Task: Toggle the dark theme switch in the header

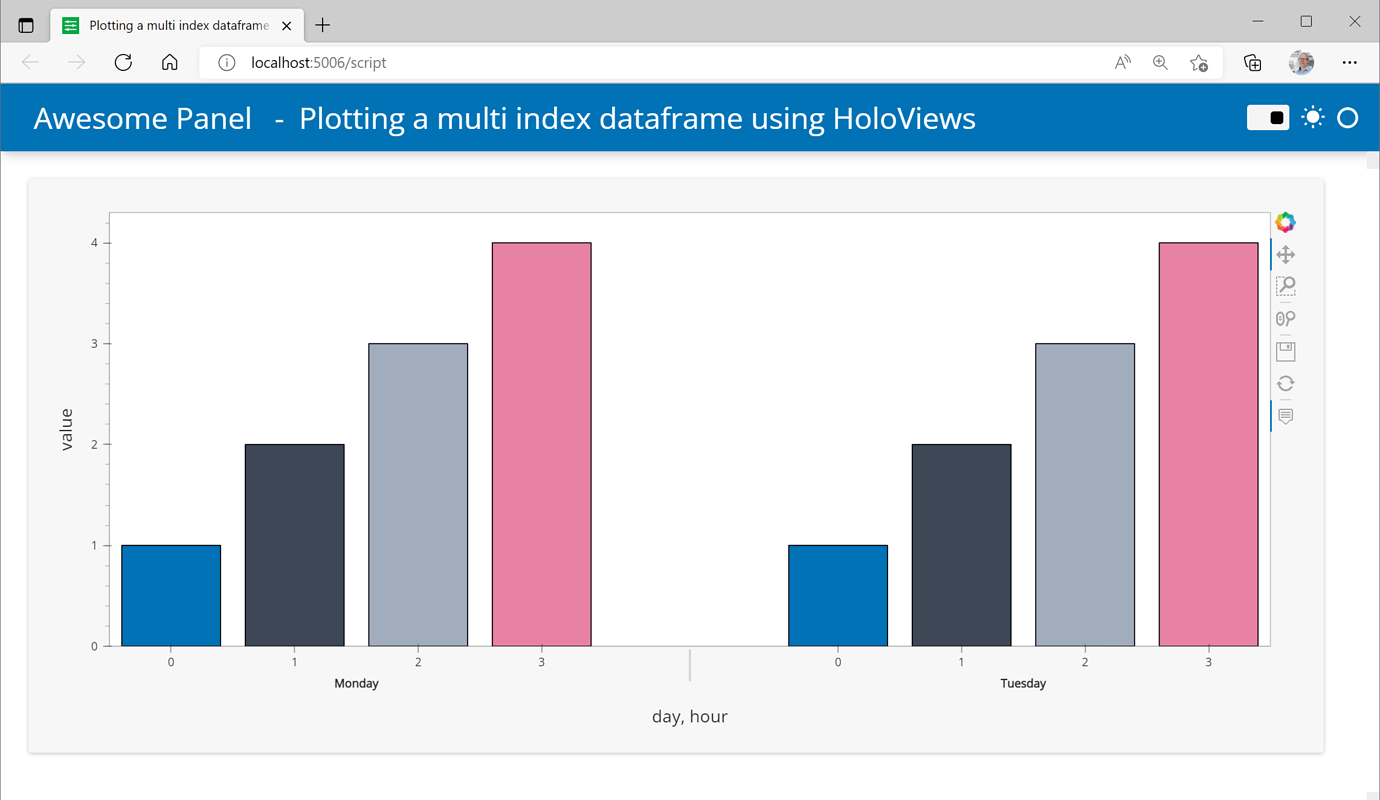Action: tap(1267, 117)
